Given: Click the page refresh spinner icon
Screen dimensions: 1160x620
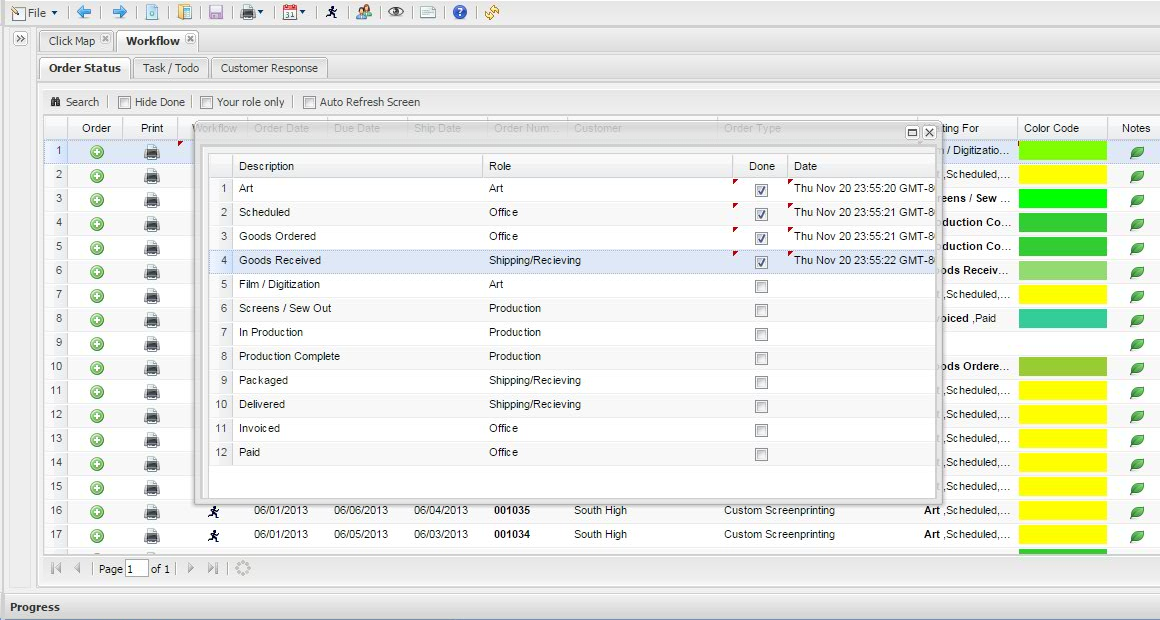Looking at the screenshot, I should 243,568.
